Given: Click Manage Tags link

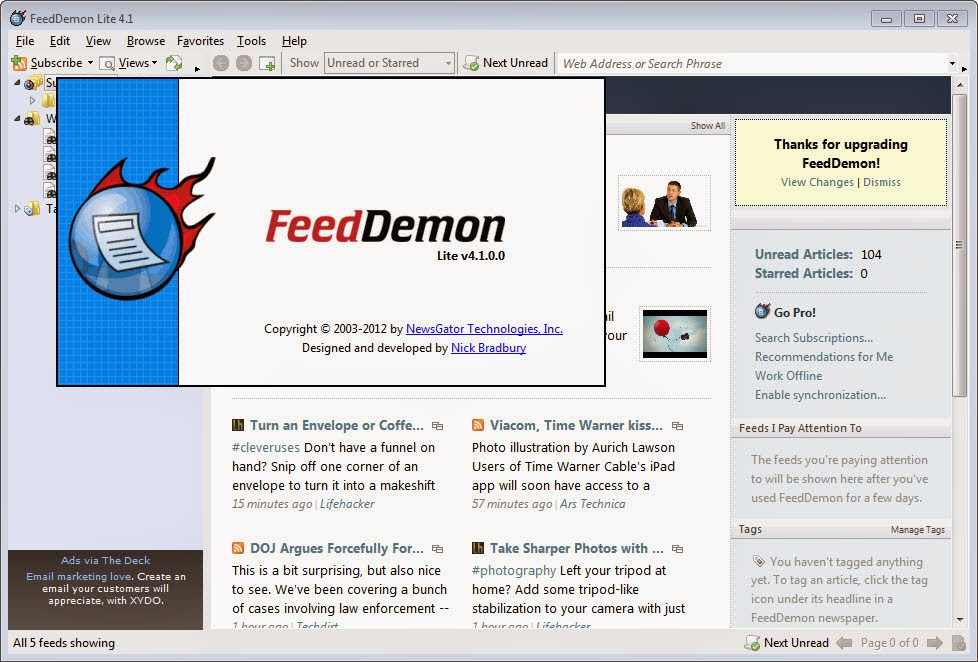Looking at the screenshot, I should coord(917,530).
